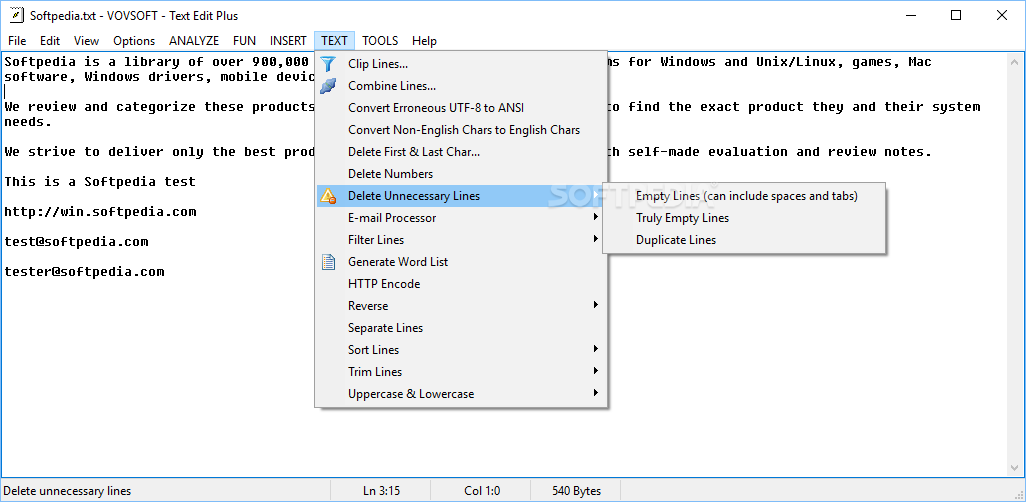Close the open TEXT menu
Image resolution: width=1026 pixels, height=502 pixels.
334,41
